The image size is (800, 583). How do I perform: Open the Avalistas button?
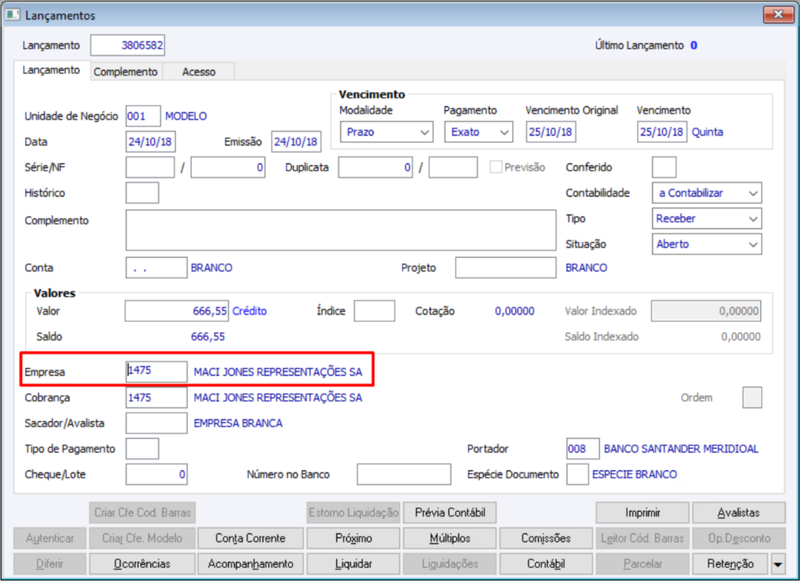[x=738, y=513]
